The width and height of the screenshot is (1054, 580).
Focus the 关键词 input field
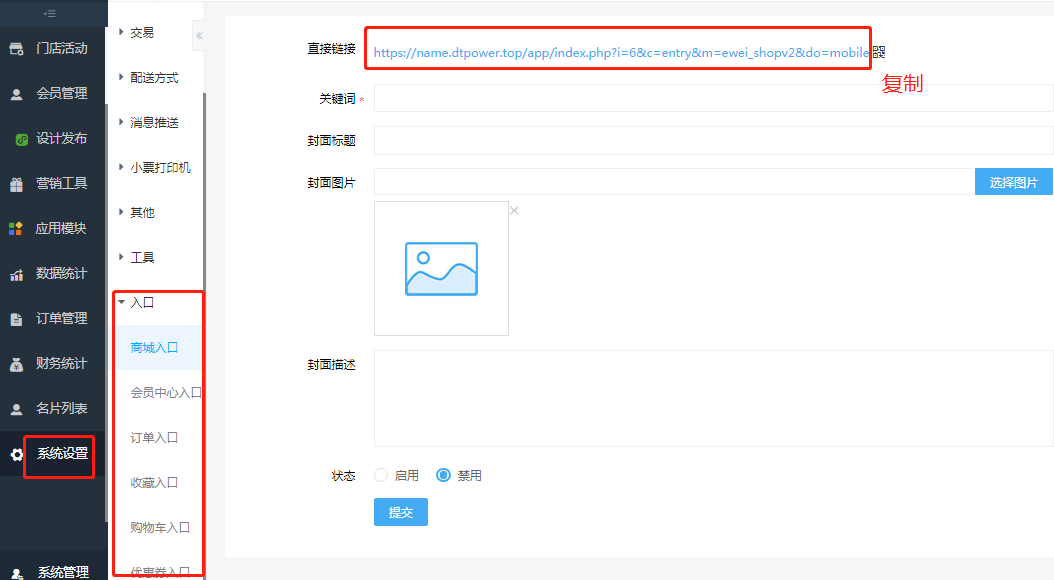click(x=714, y=98)
